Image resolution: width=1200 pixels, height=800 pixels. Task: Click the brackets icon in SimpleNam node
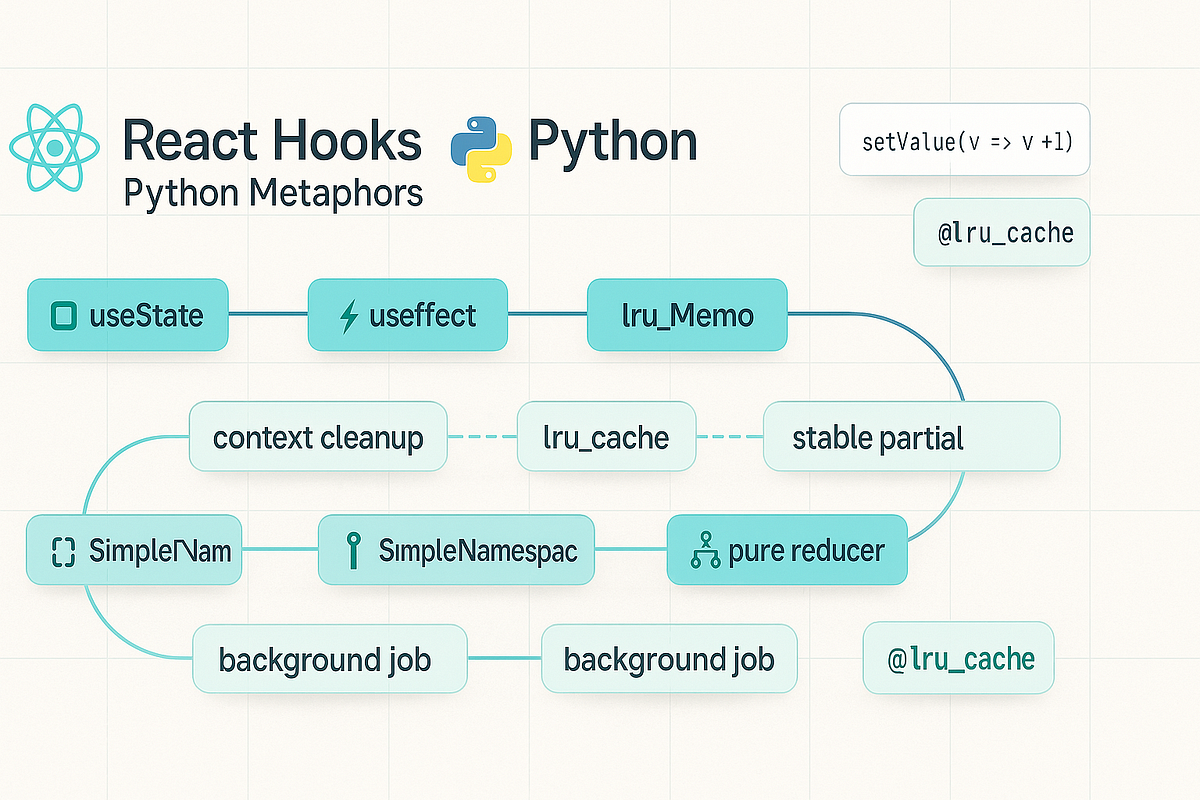(x=63, y=551)
